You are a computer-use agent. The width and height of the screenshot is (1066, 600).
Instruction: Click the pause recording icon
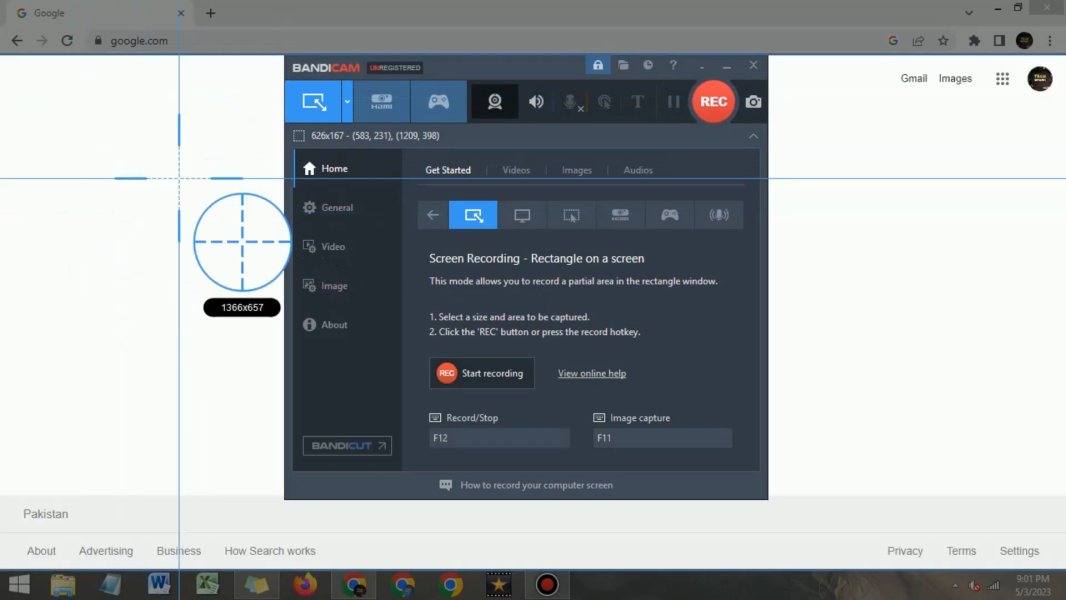[673, 102]
